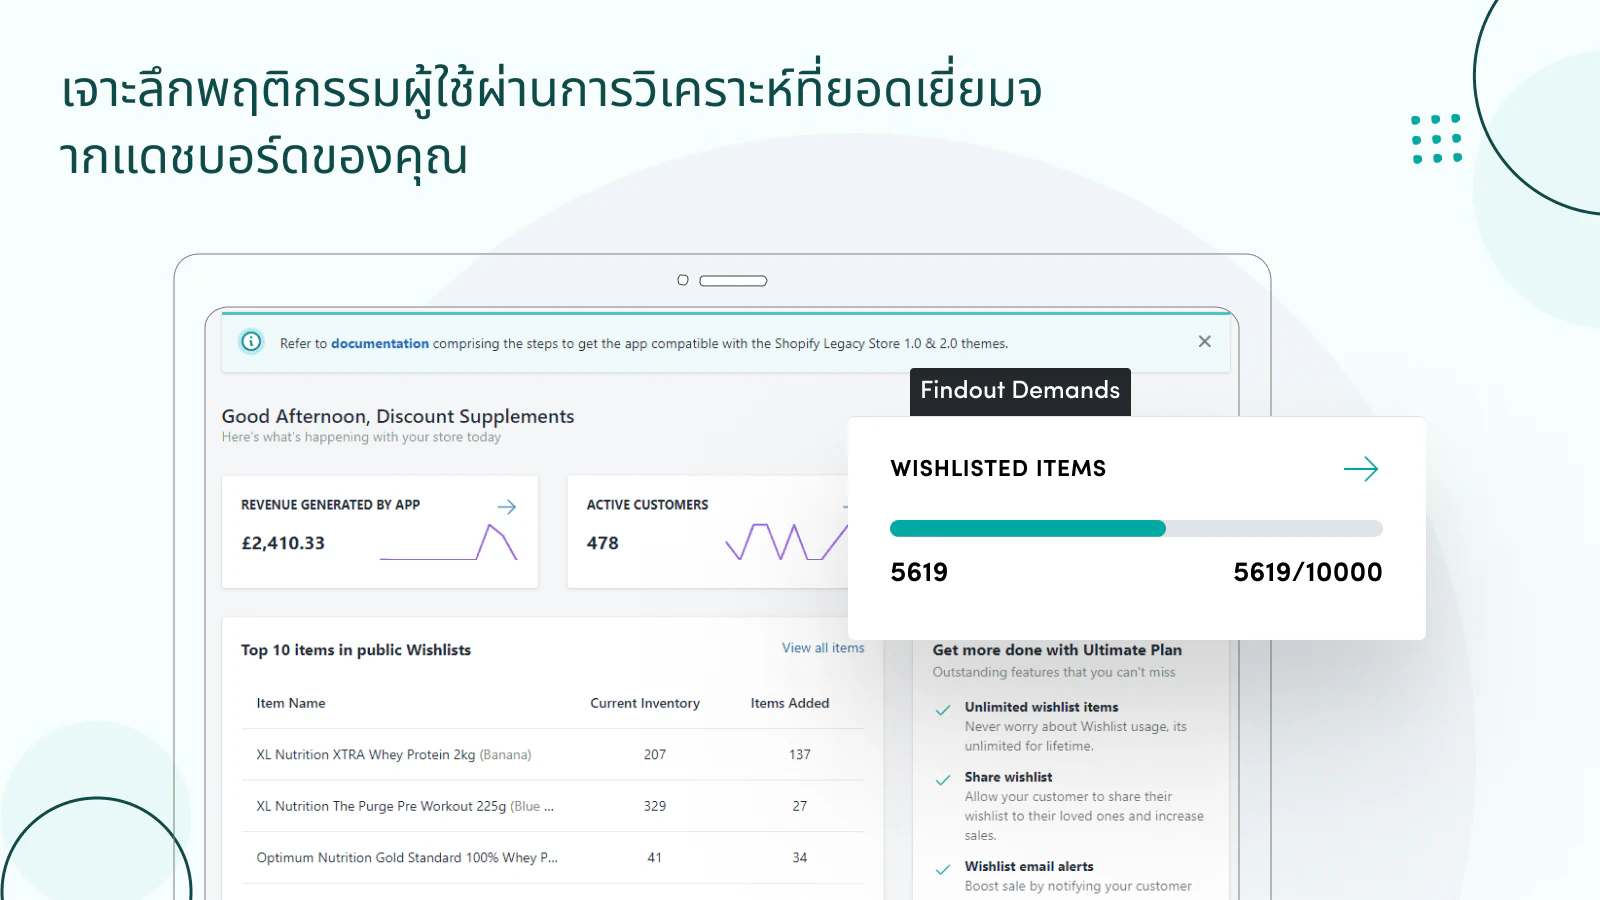Click the Wishlisted Items progress bar
Screen dimensions: 1600x900
(1136, 528)
